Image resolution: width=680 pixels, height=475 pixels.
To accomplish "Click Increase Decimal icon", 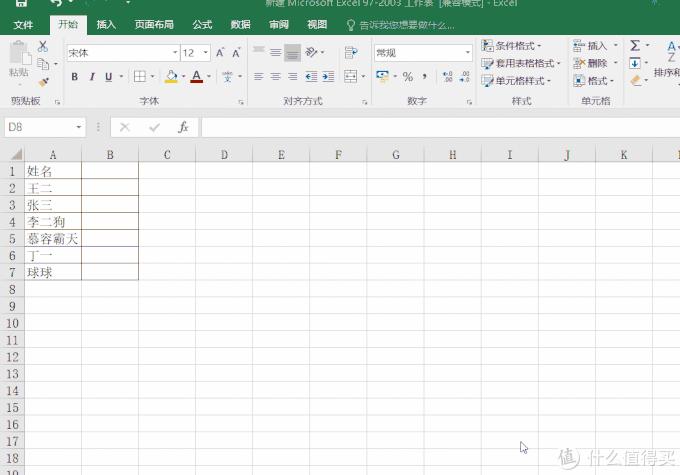I will pos(448,77).
